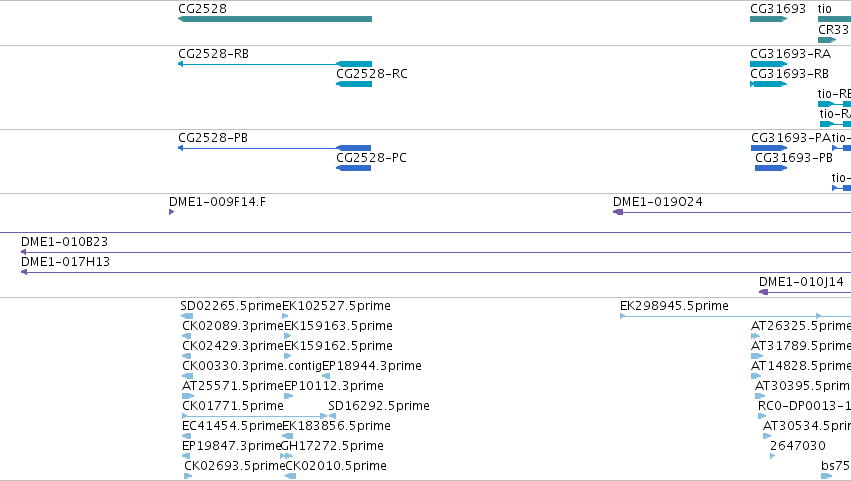Click the EK102527.5prime EST label

[336, 306]
